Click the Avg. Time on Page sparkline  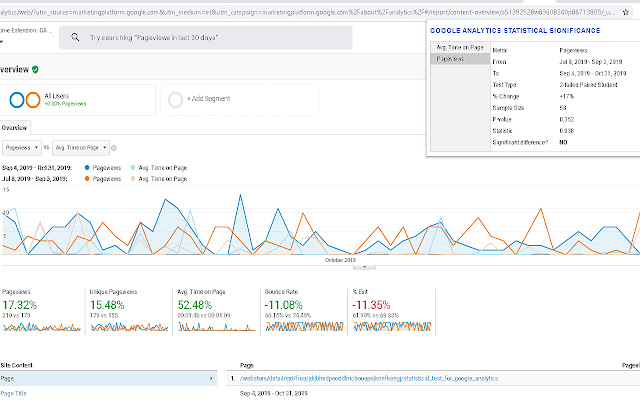tap(217, 327)
